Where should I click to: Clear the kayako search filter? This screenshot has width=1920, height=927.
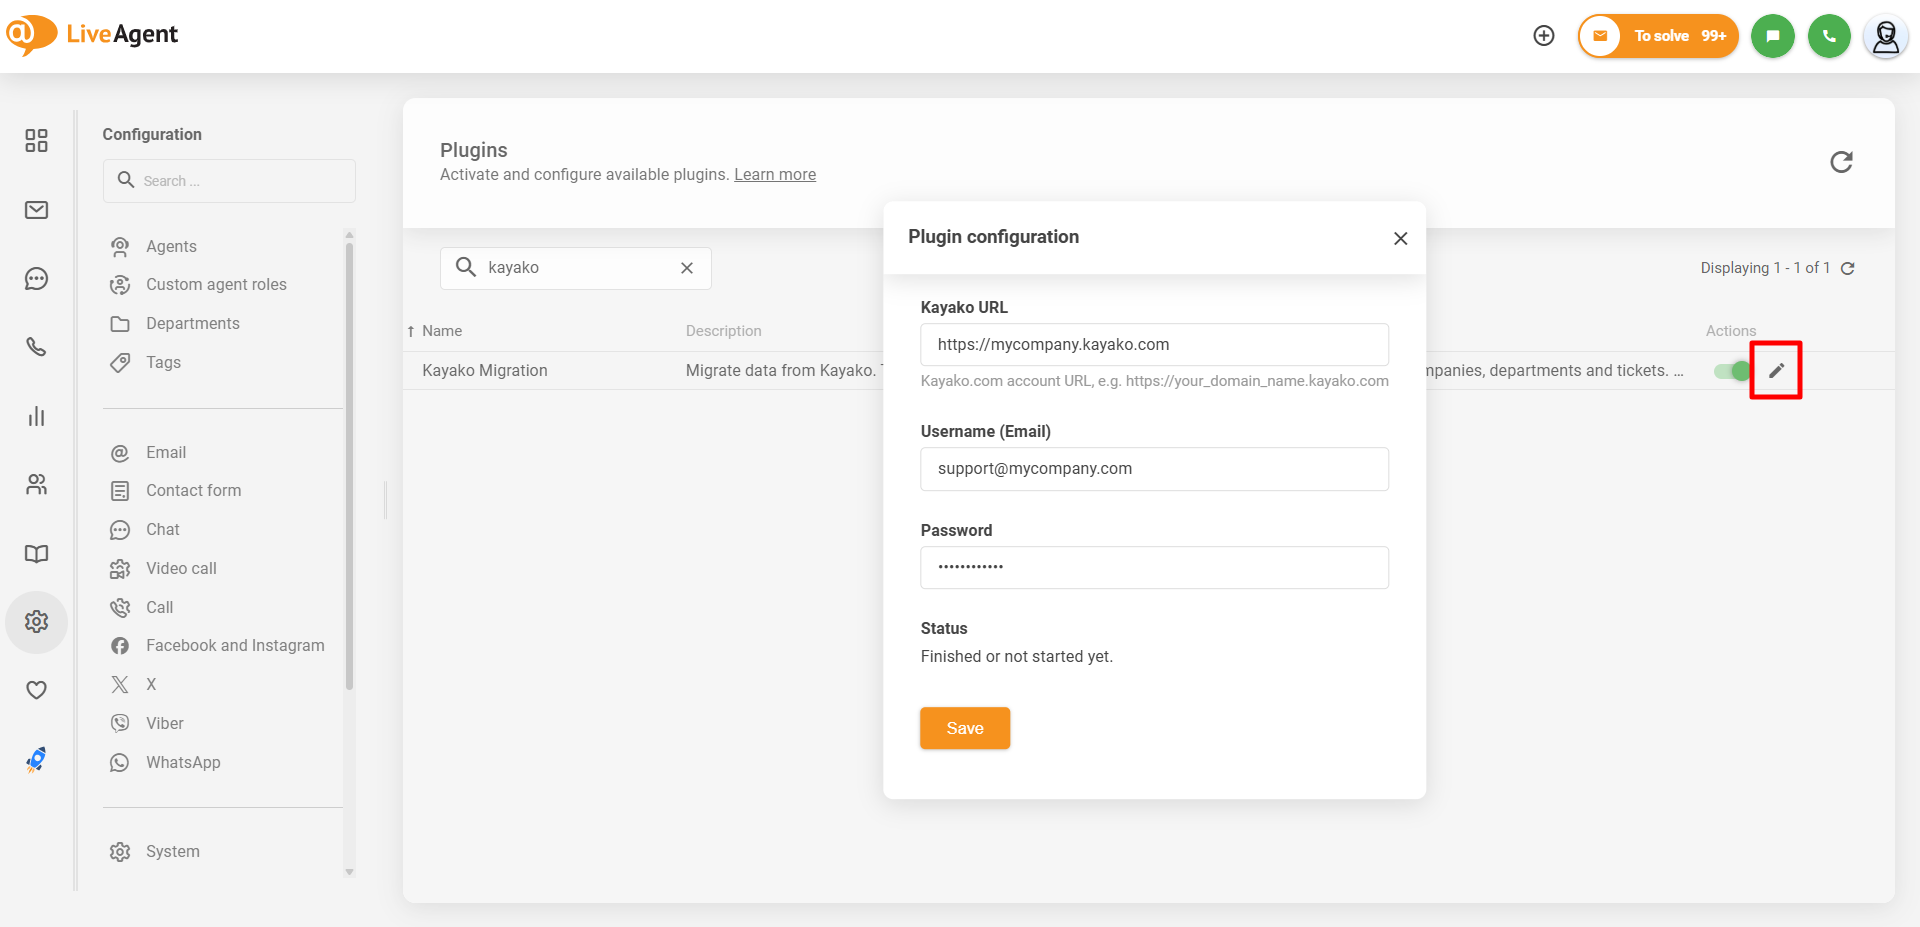687,268
